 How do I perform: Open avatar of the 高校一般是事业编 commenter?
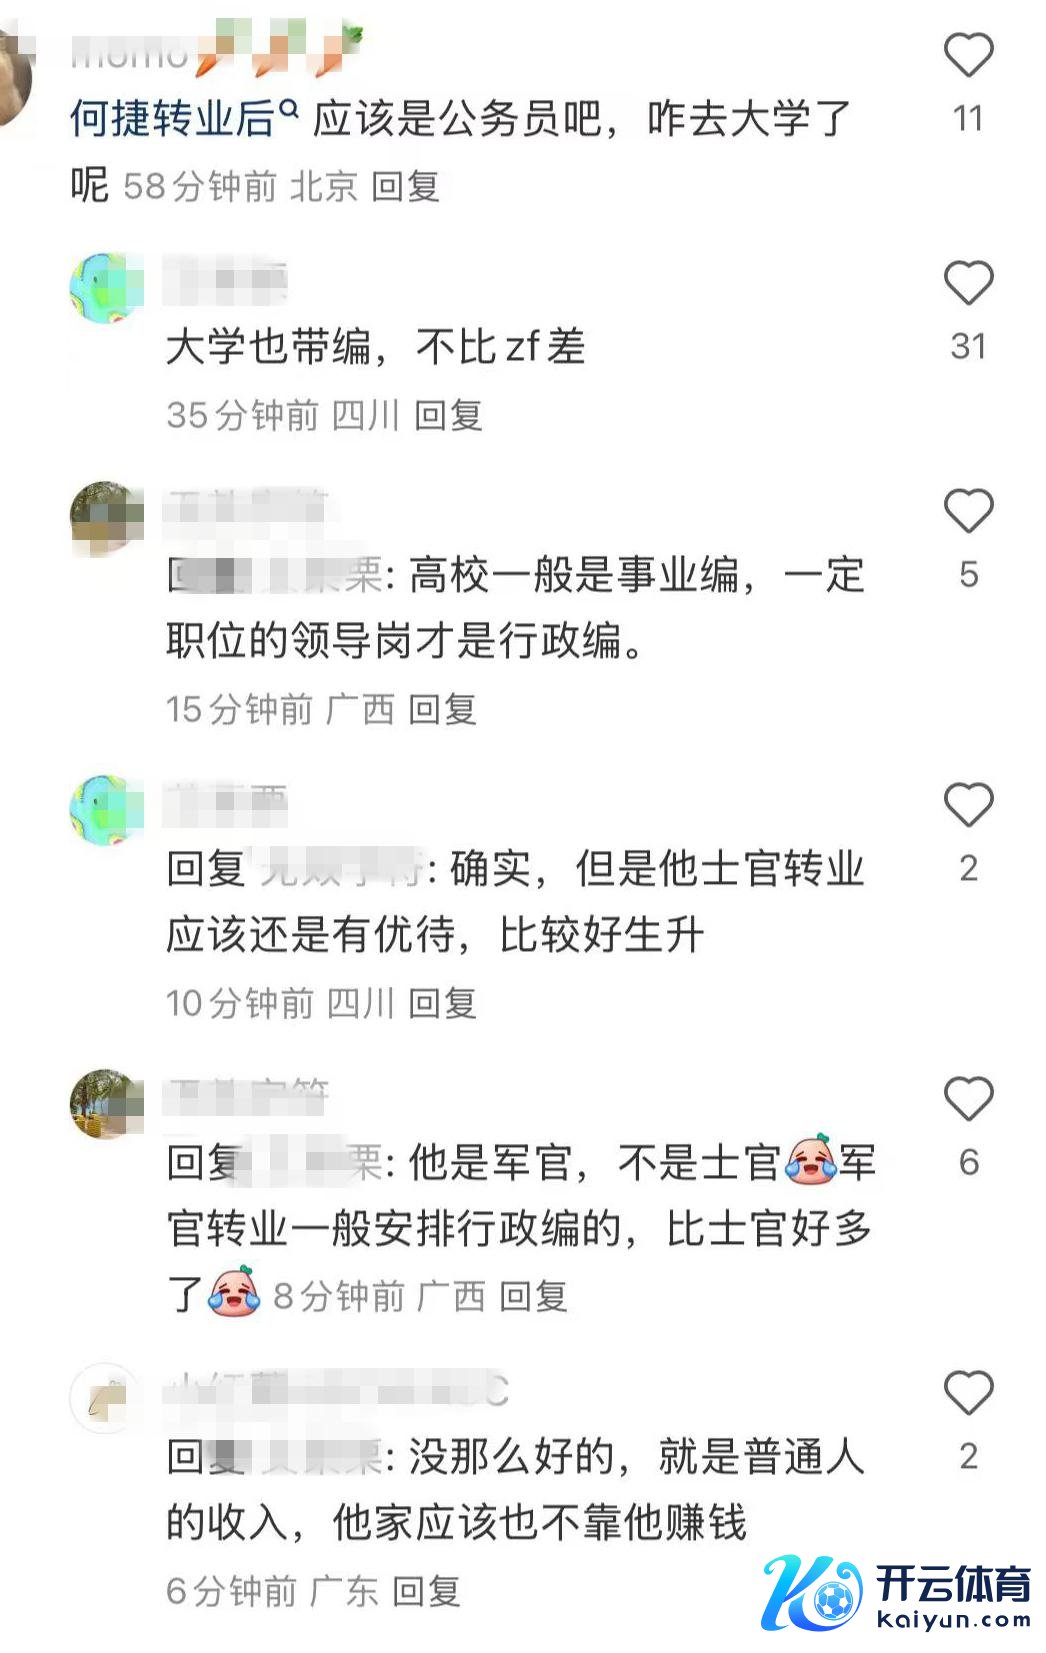pyautogui.click(x=106, y=518)
